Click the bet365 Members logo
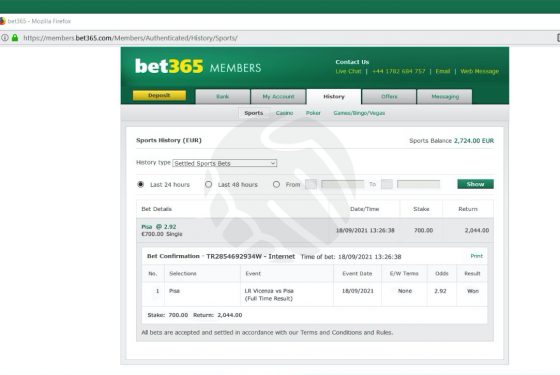 (x=198, y=66)
